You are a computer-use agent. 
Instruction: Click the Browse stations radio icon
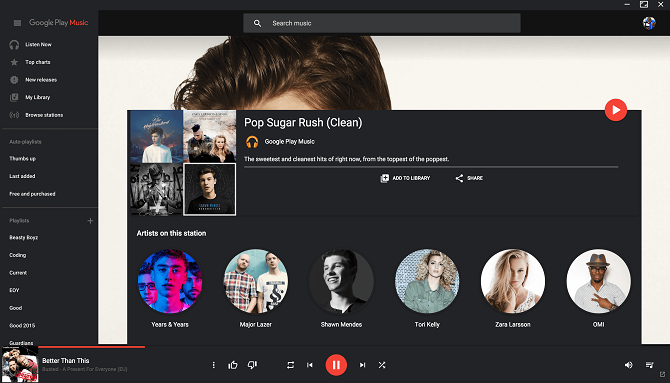[x=14, y=115]
